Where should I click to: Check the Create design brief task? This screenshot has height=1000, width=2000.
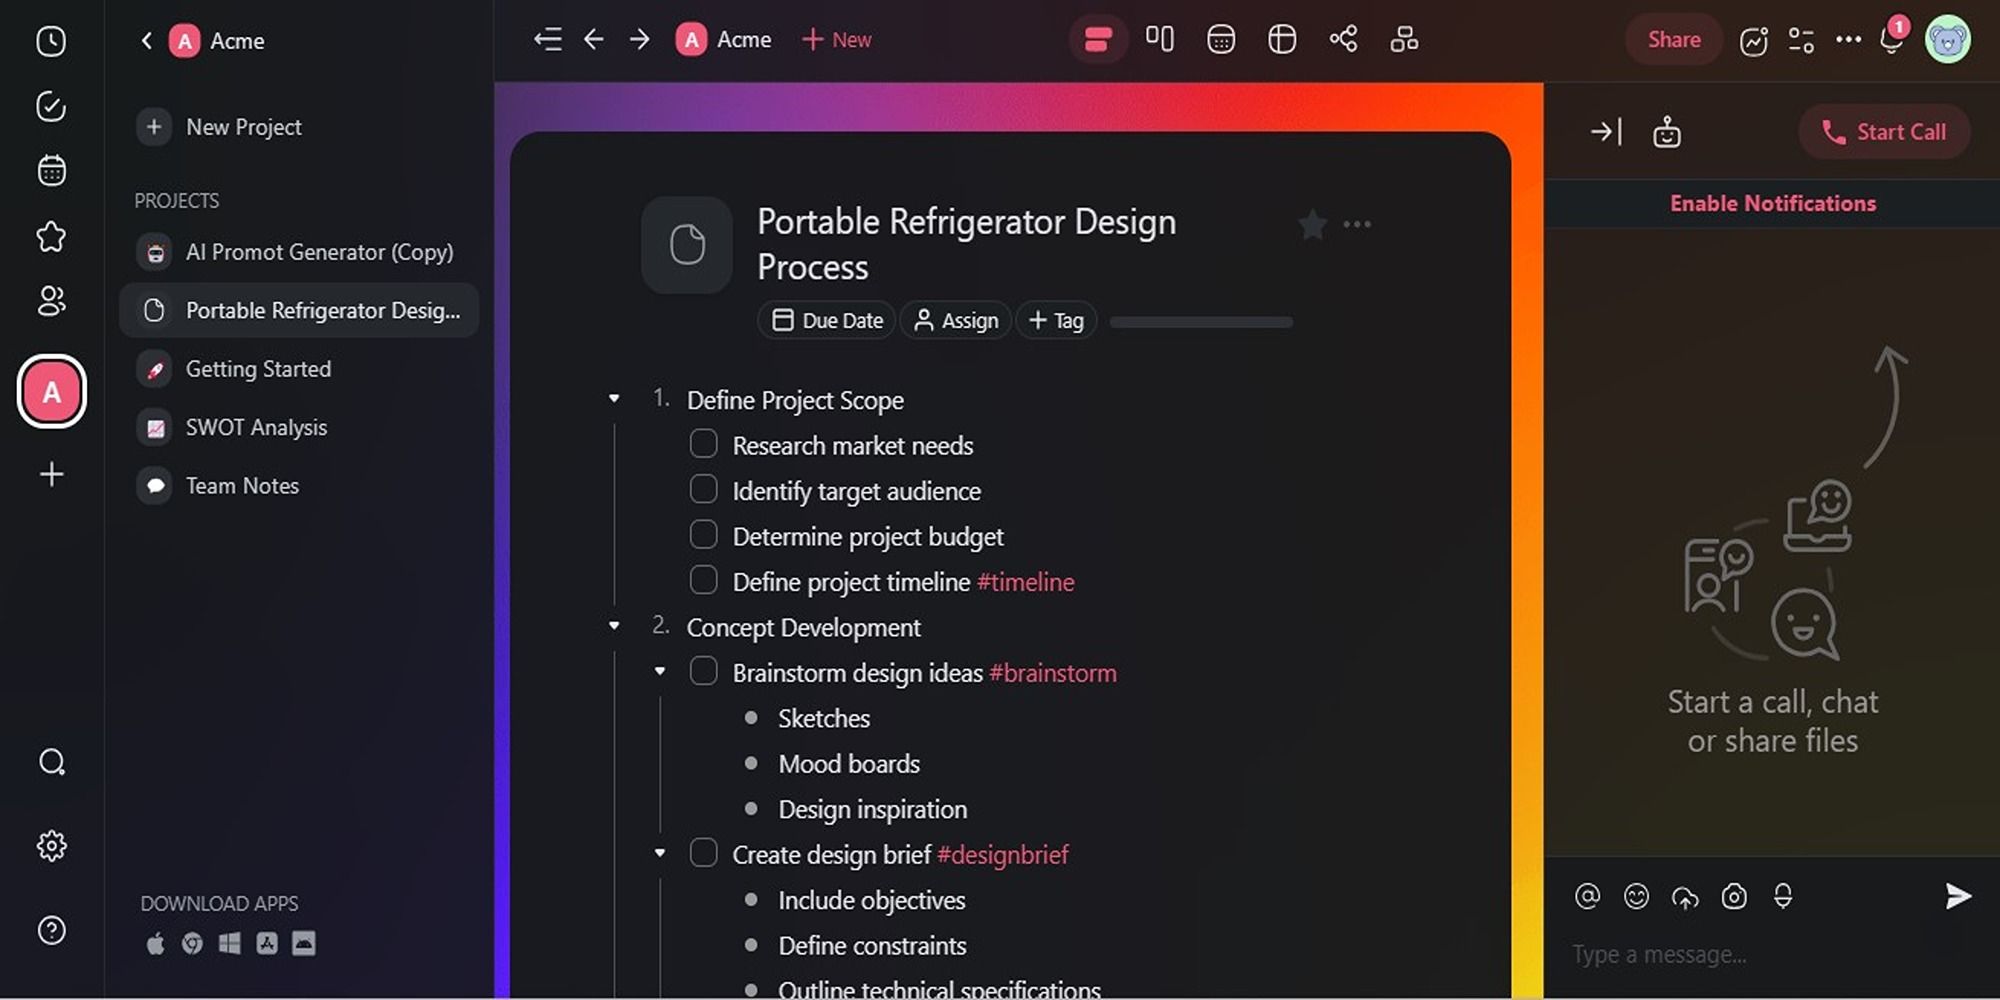coord(704,851)
